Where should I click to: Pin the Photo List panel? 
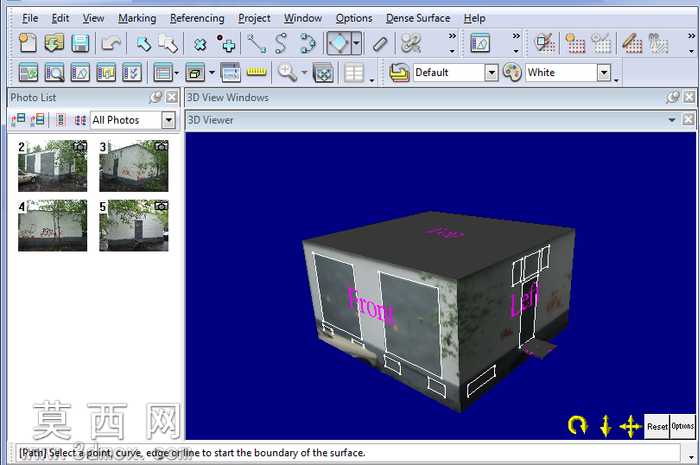point(156,97)
